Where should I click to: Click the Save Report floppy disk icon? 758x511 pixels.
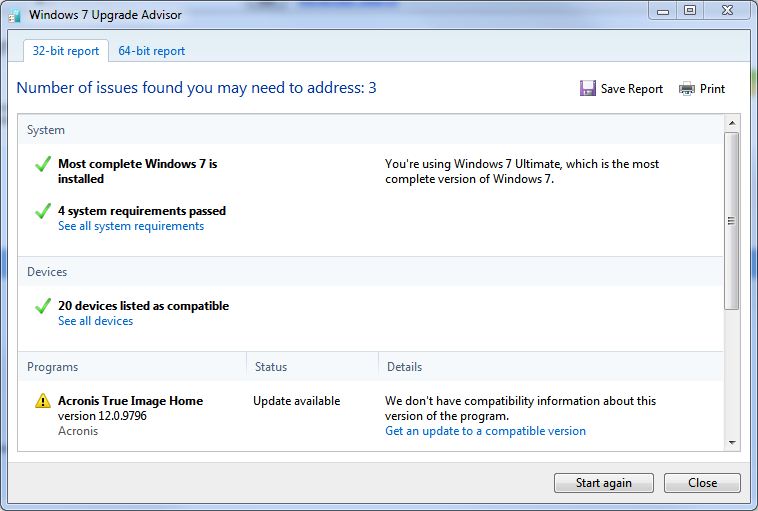point(587,88)
